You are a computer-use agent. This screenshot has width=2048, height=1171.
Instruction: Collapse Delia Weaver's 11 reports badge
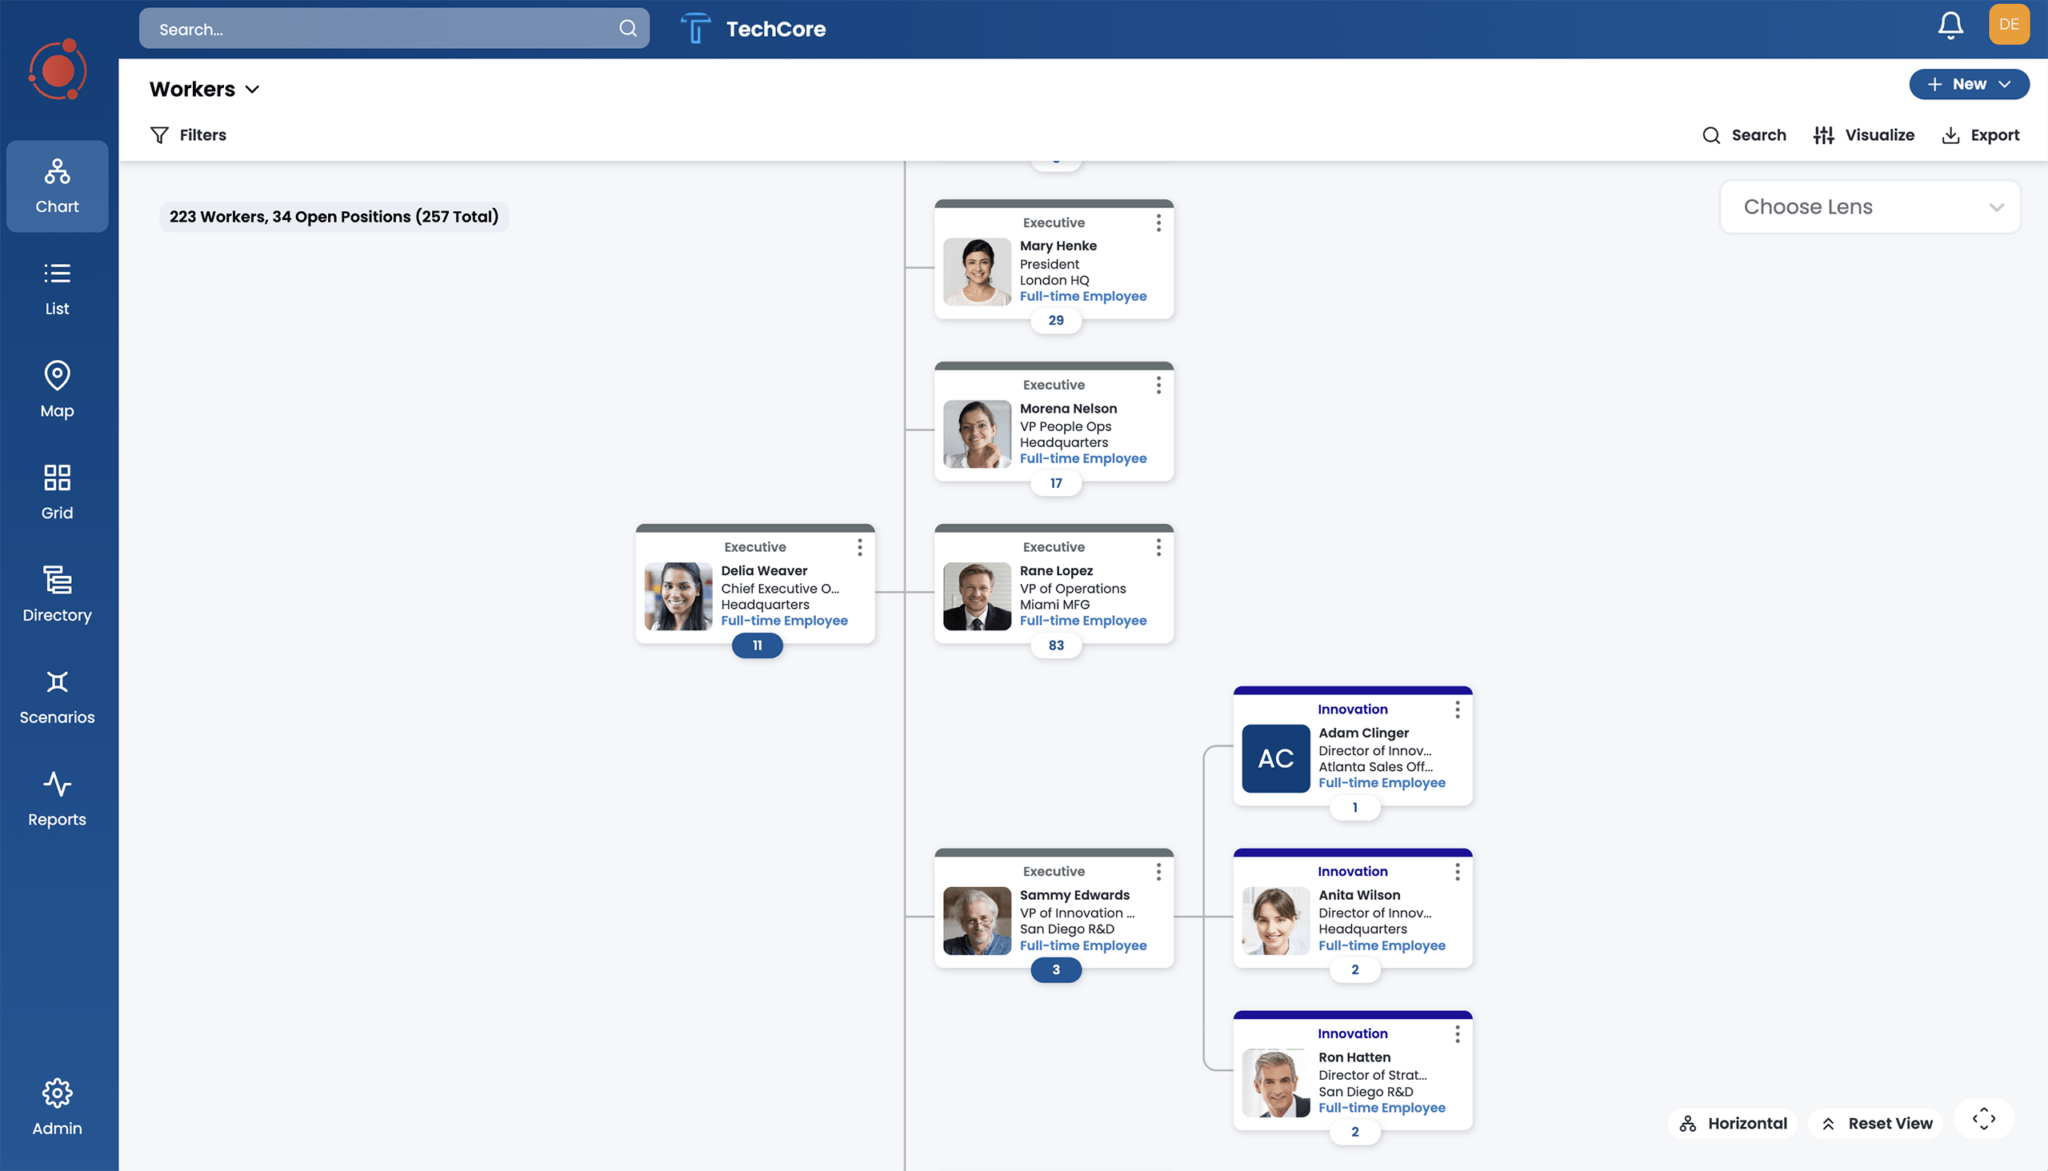(757, 646)
